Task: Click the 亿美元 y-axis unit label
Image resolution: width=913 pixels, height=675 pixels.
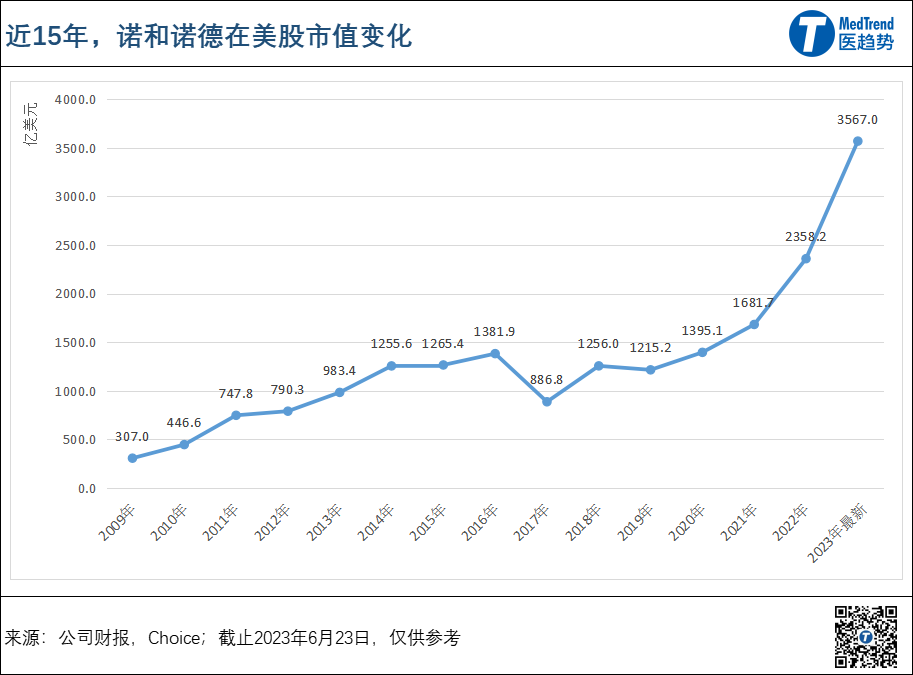Action: (30, 123)
